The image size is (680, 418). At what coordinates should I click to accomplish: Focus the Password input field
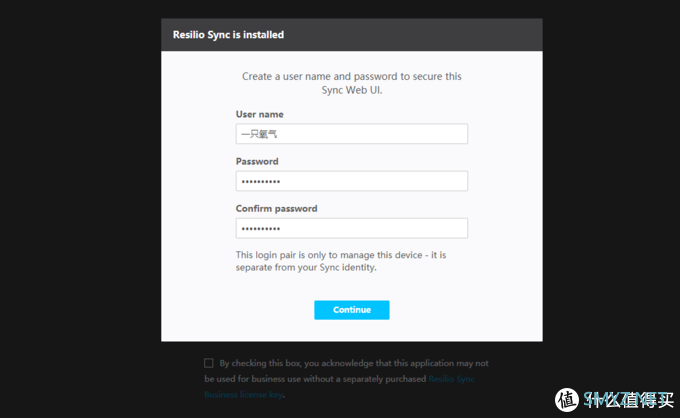pyautogui.click(x=352, y=181)
